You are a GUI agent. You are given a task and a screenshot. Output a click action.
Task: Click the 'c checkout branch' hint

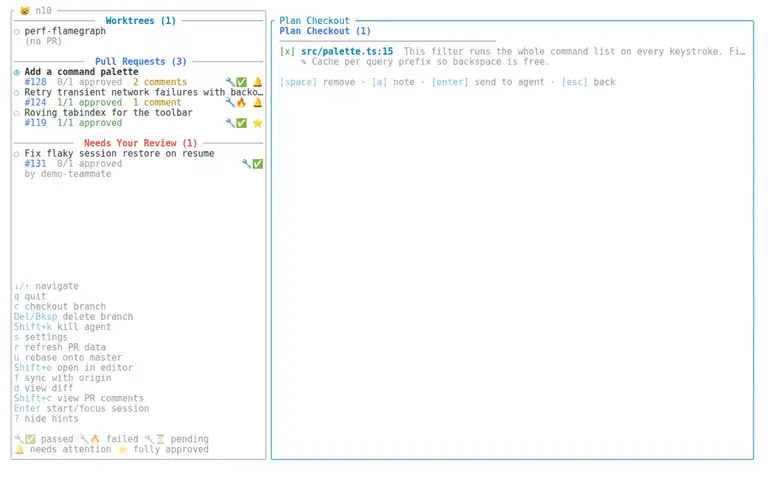pos(60,307)
